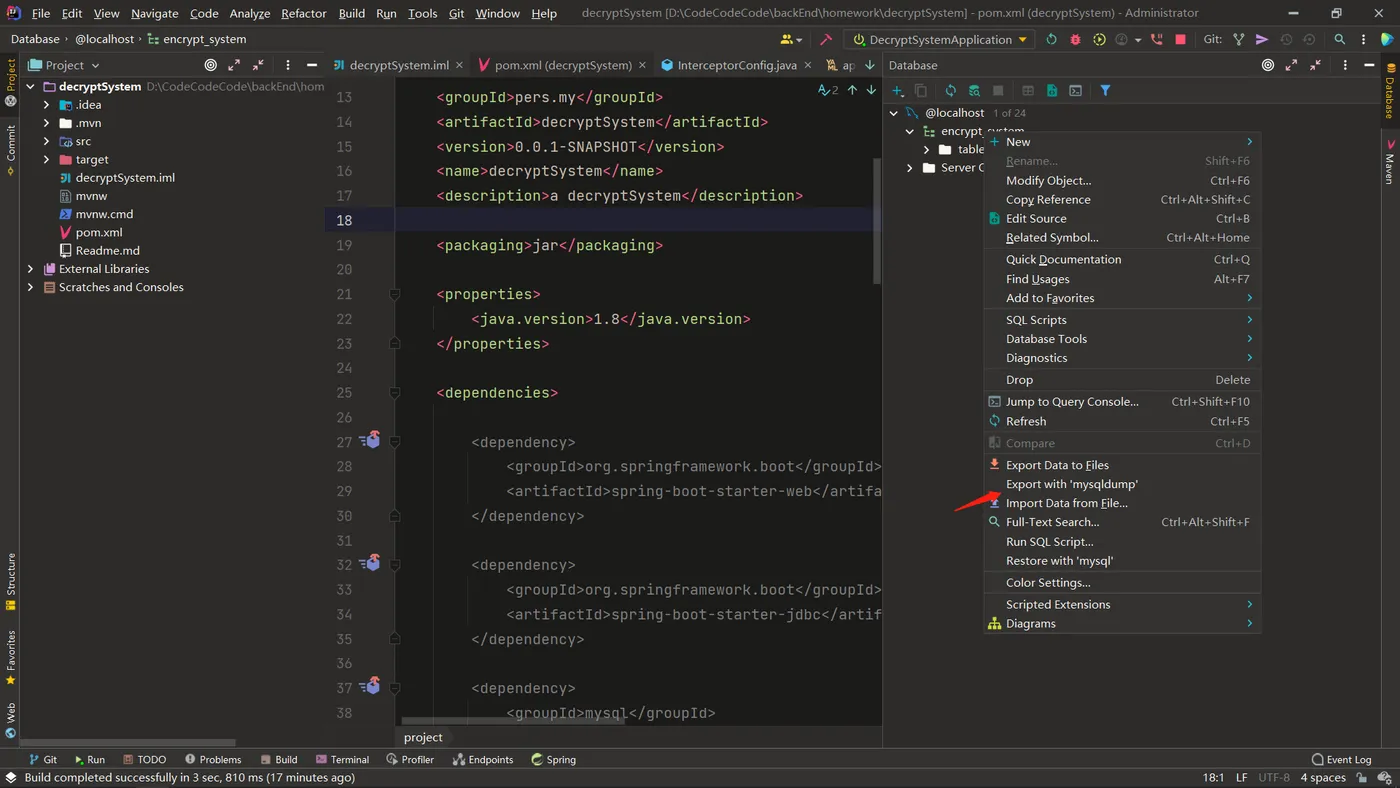Image resolution: width=1400 pixels, height=788 pixels.
Task: Collapse the @localhost data source node
Action: (894, 113)
